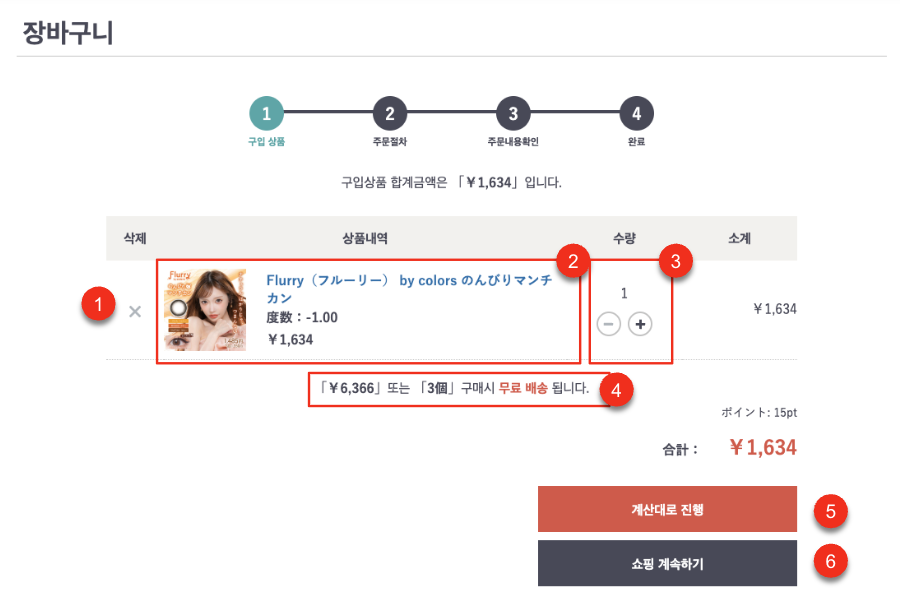The width and height of the screenshot is (900, 605).
Task: Select step 3 주문내용확인 circle
Action: tap(513, 114)
